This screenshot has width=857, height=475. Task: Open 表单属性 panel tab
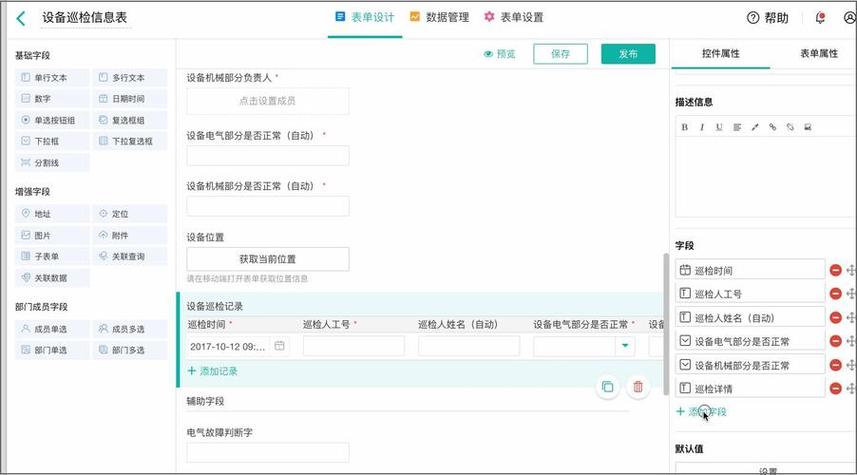click(x=818, y=54)
